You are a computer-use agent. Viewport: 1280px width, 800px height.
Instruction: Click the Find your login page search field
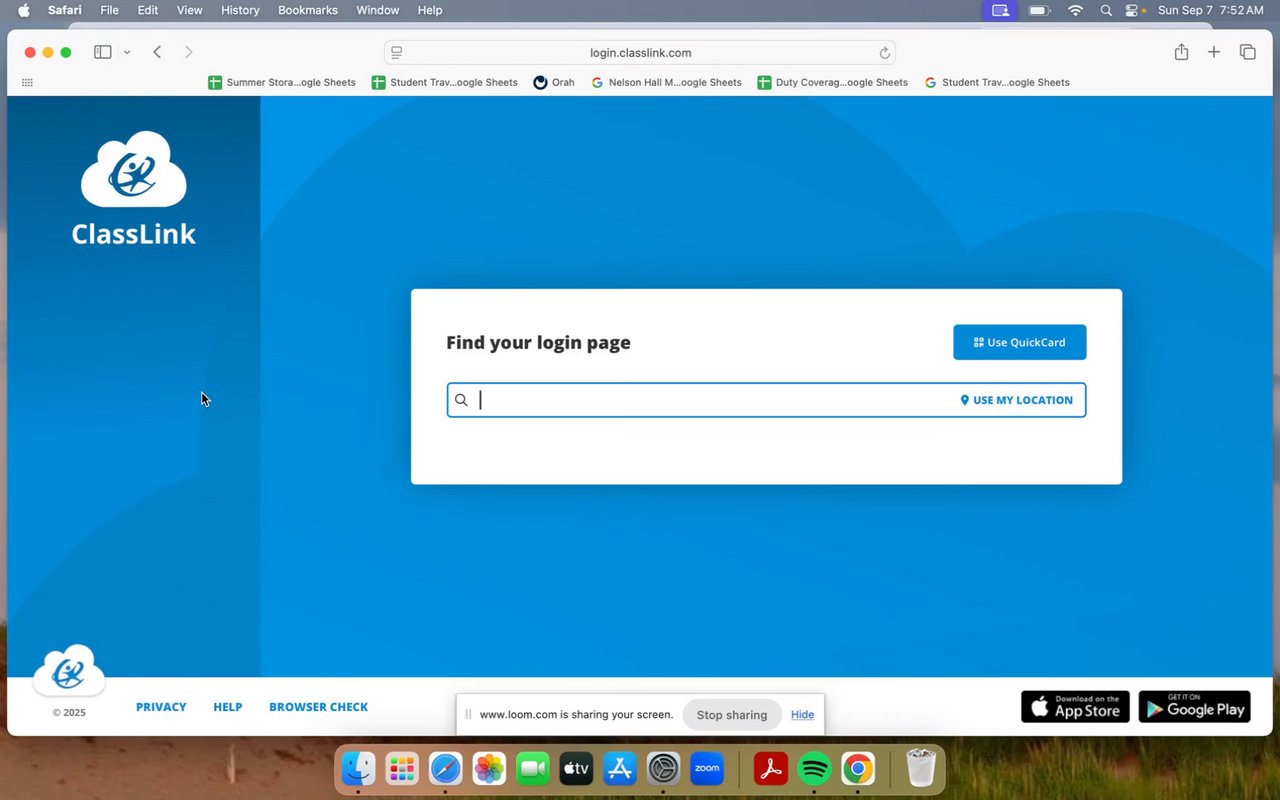point(766,400)
